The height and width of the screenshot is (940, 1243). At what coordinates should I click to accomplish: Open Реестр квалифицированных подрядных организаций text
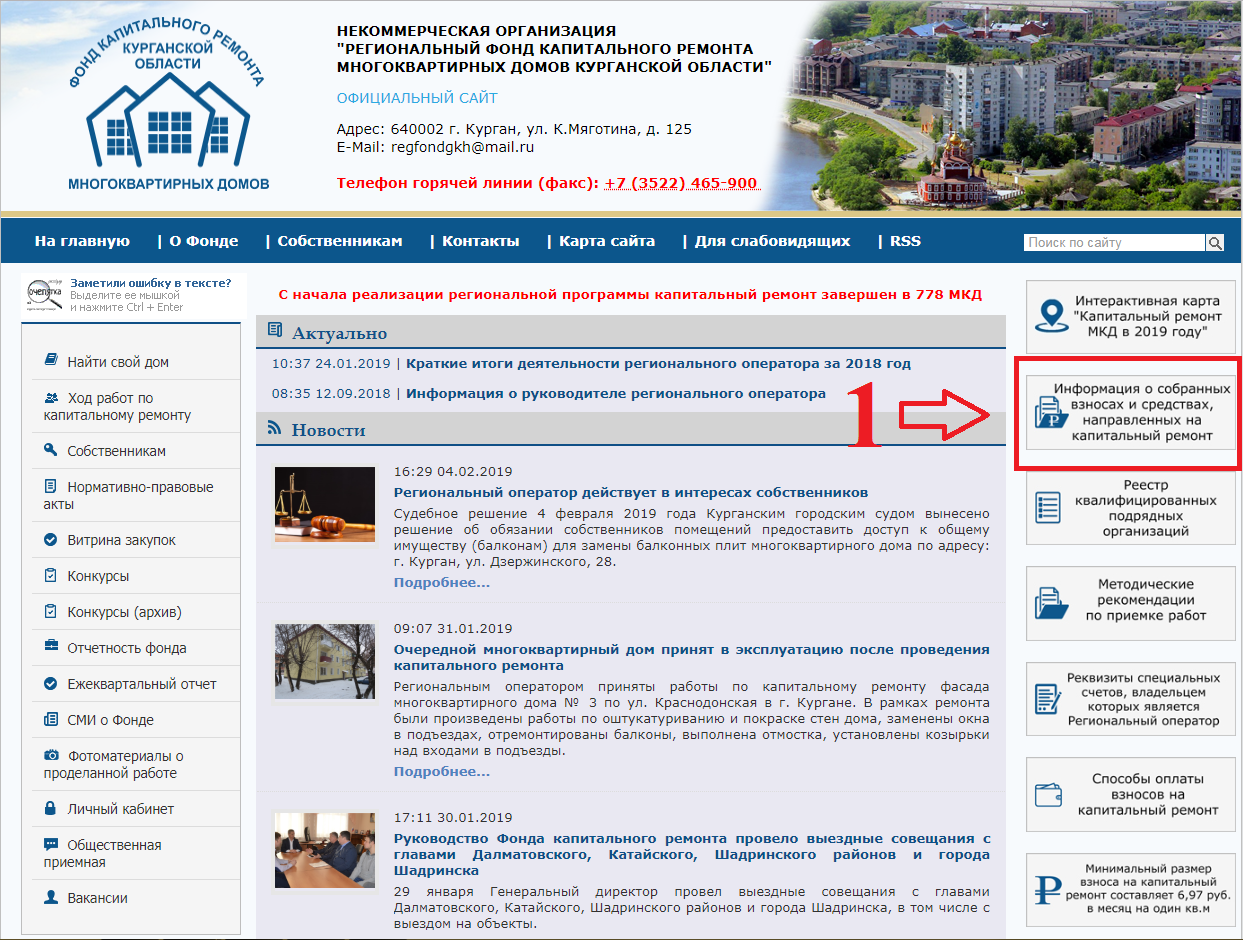pyautogui.click(x=1146, y=508)
